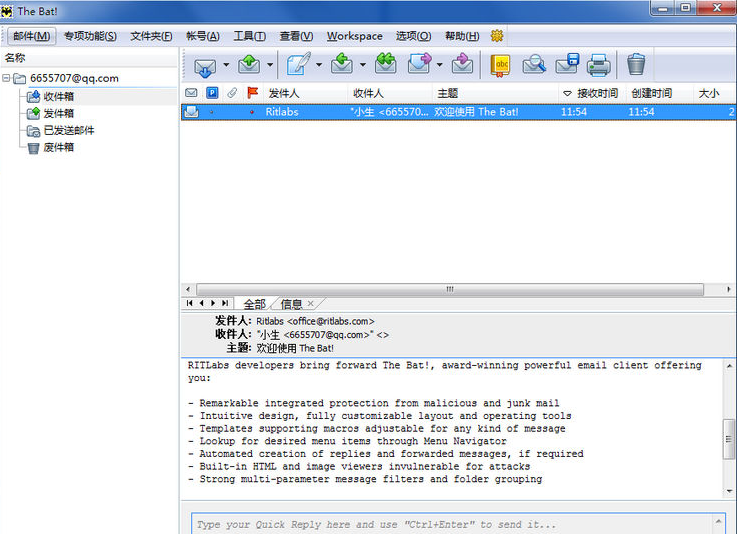This screenshot has height=534, width=737.
Task: Click the message list horizontal scrollbar thumb
Action: (450, 289)
